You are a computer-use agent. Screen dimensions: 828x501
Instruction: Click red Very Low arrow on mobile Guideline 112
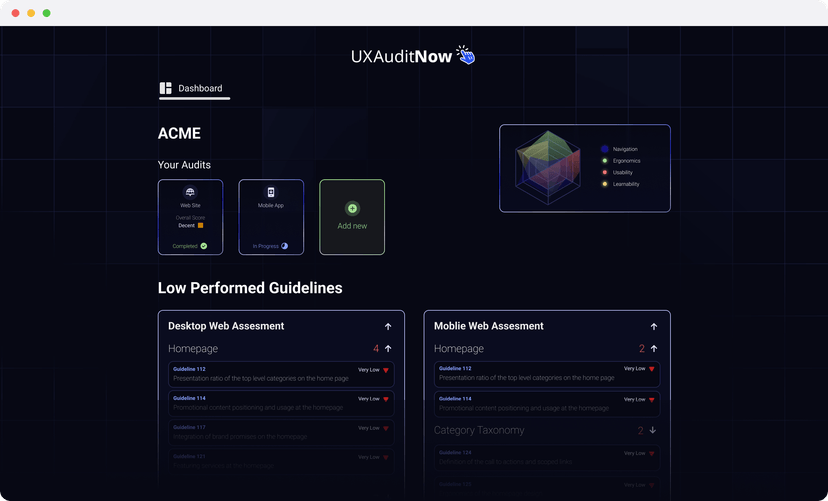[652, 370]
